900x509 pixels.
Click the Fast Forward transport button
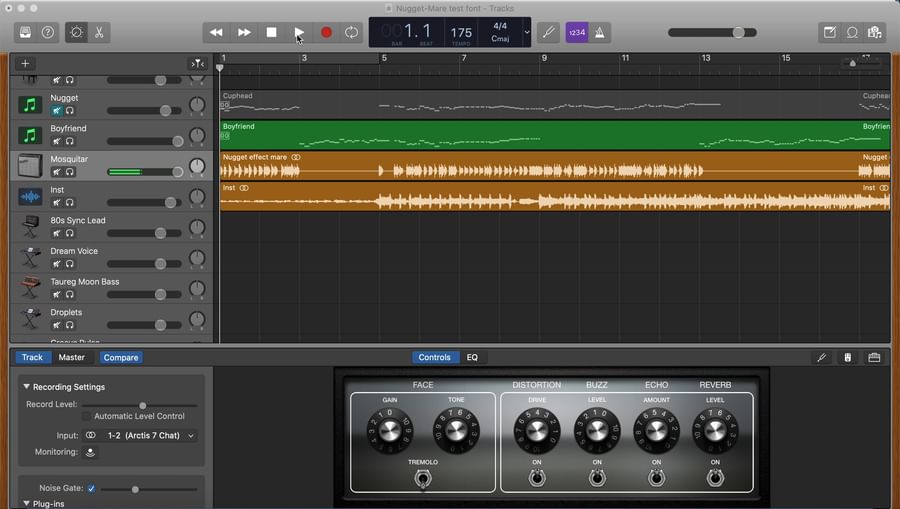[x=244, y=33]
